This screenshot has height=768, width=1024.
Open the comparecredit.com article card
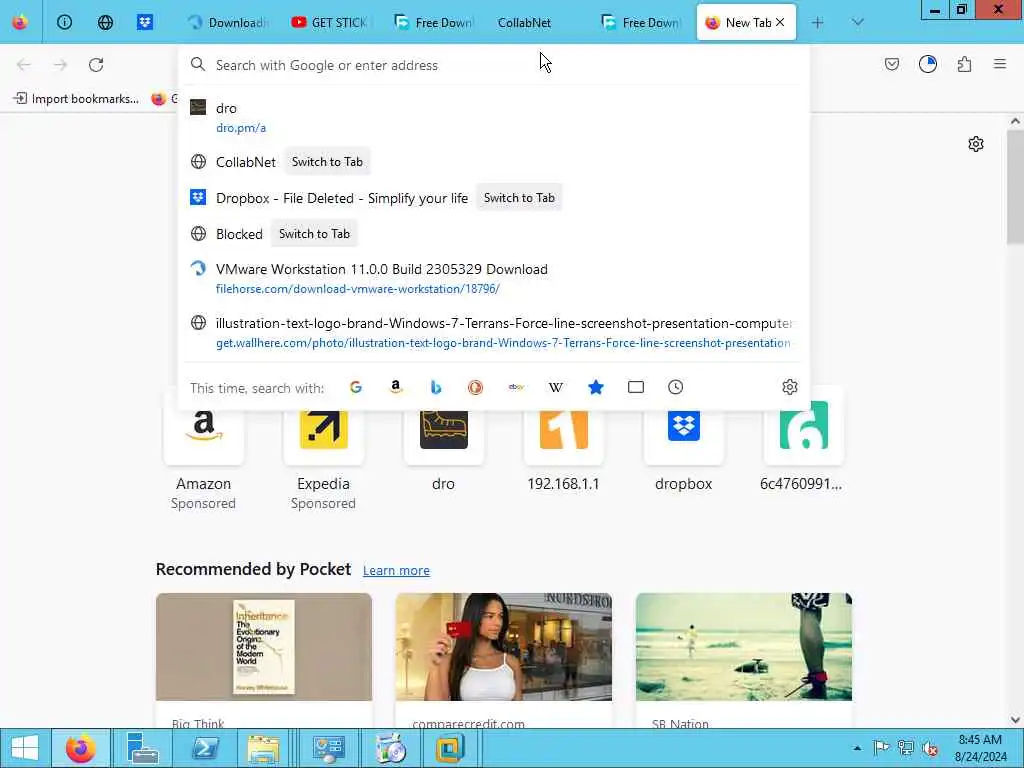pos(504,660)
